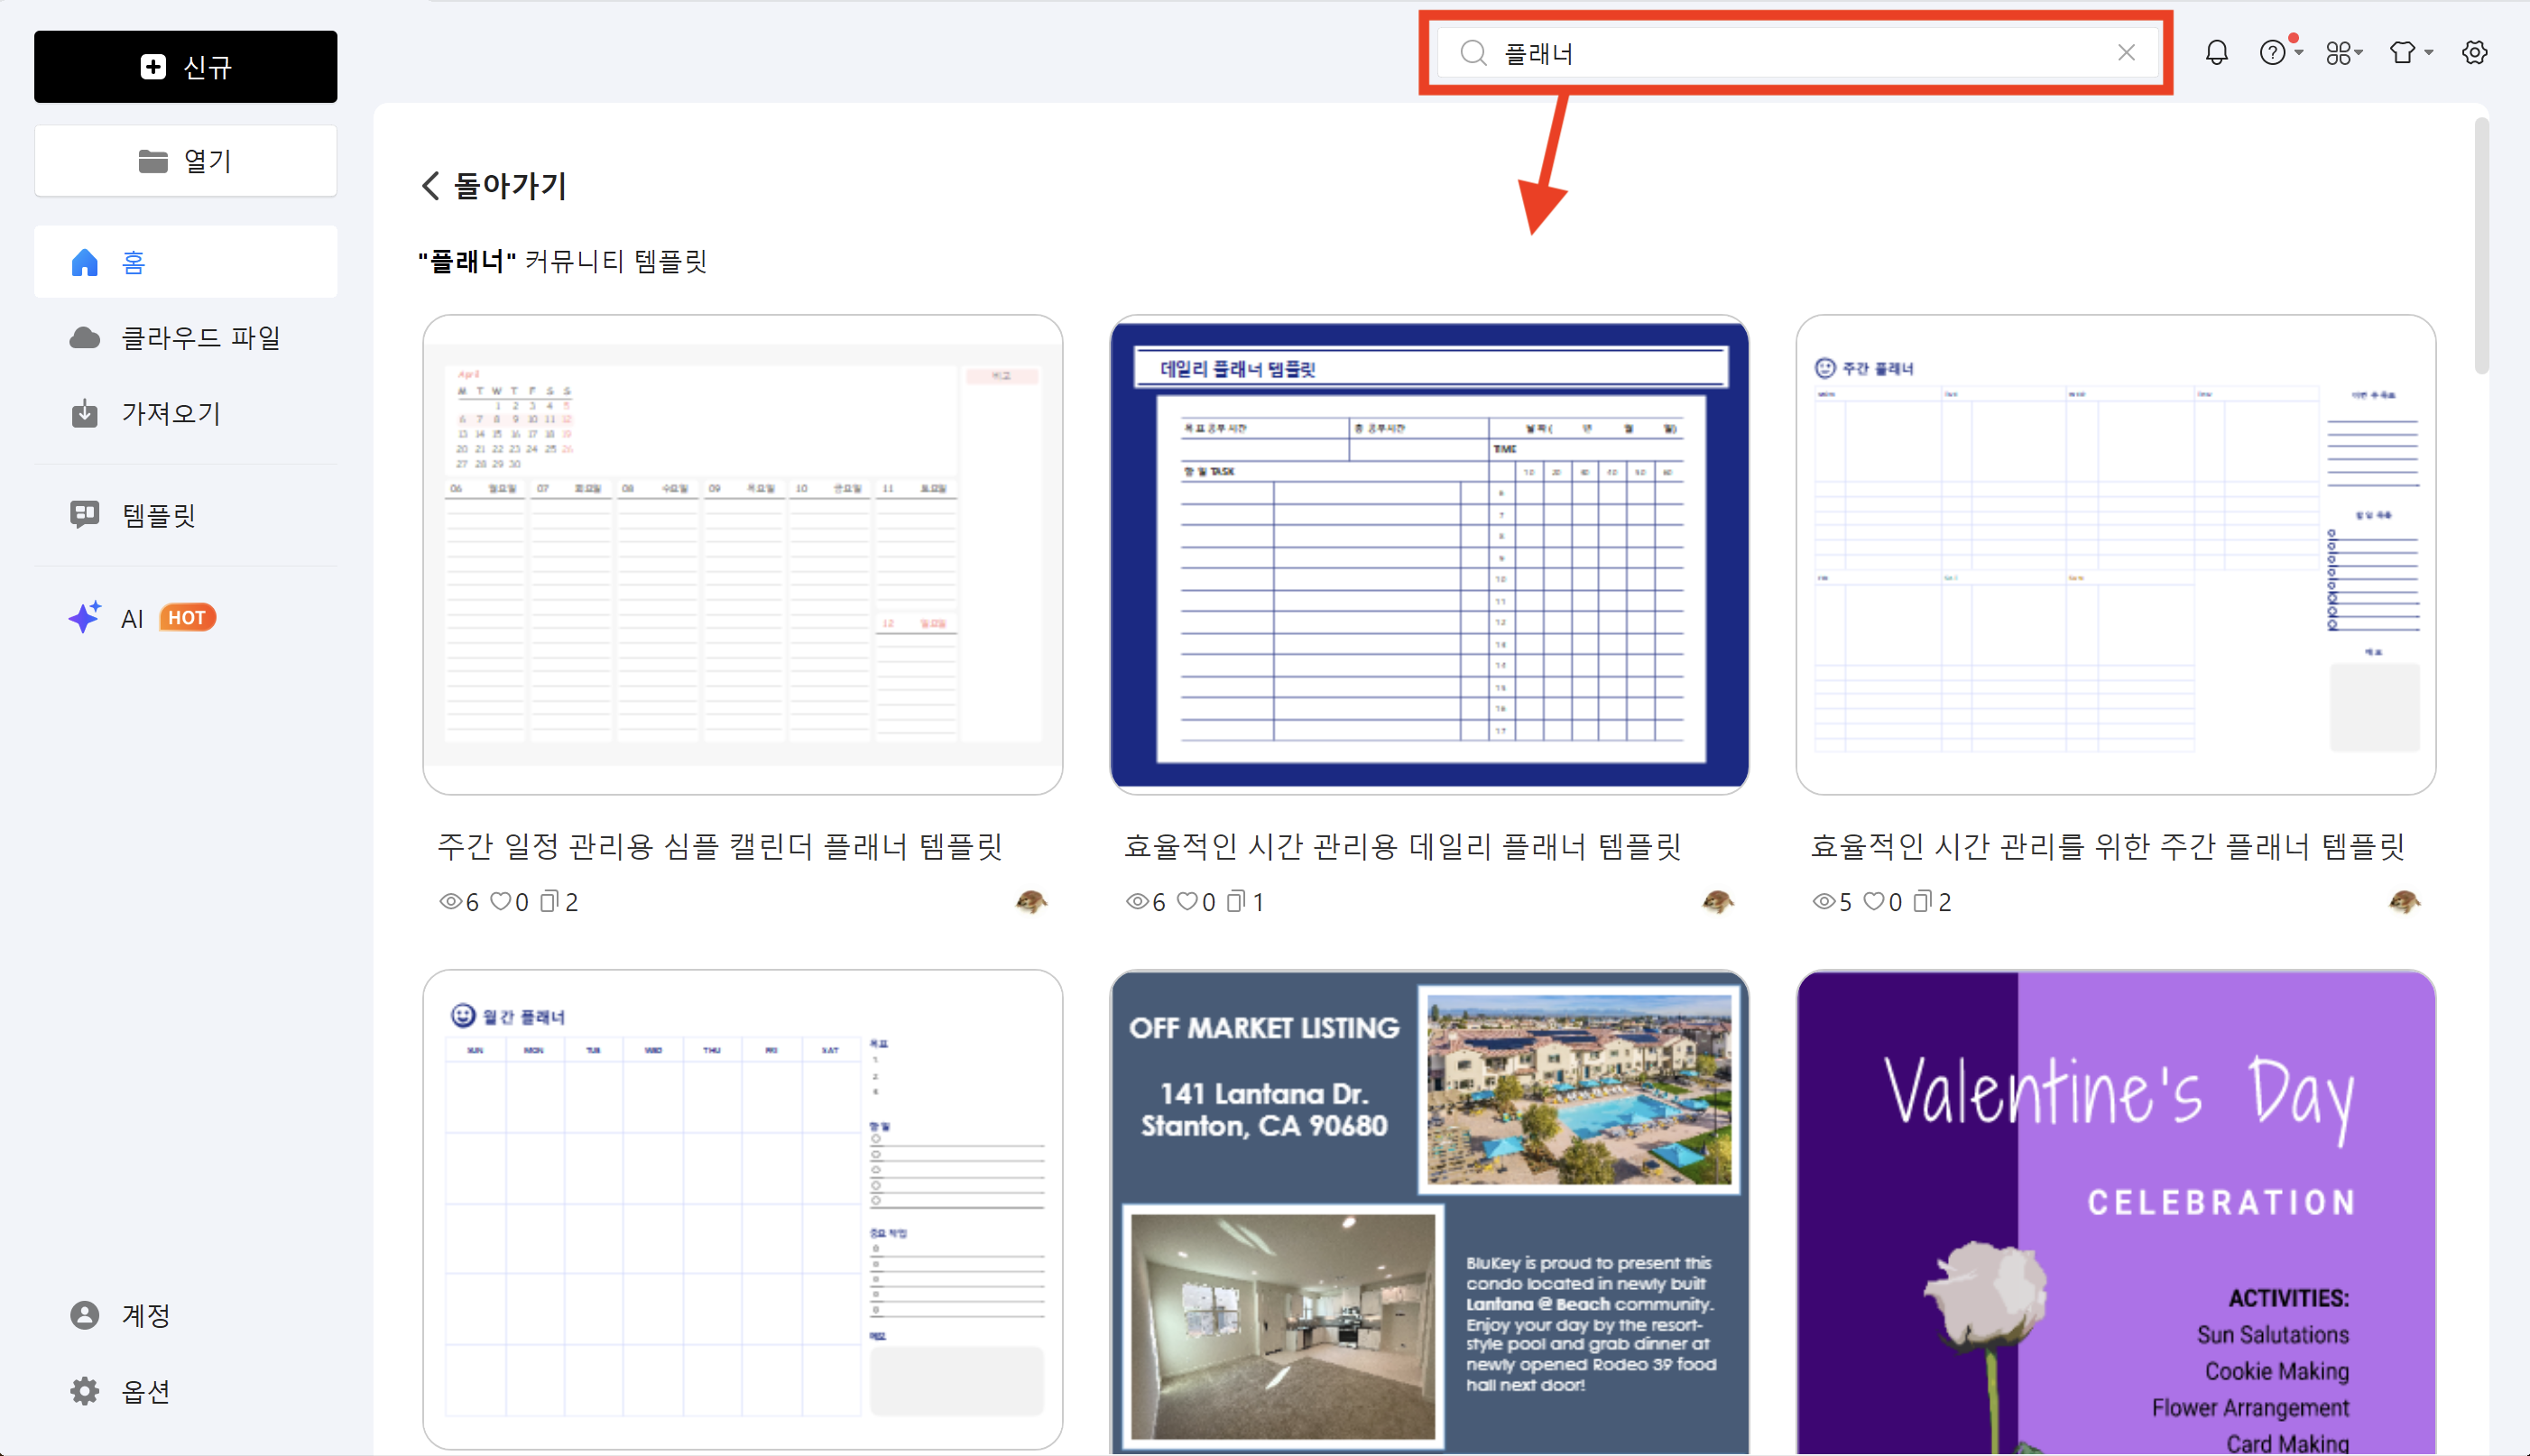Screen dimensions: 2530x1456
Task: Open the 템플릿 sidebar item
Action: click(x=158, y=515)
